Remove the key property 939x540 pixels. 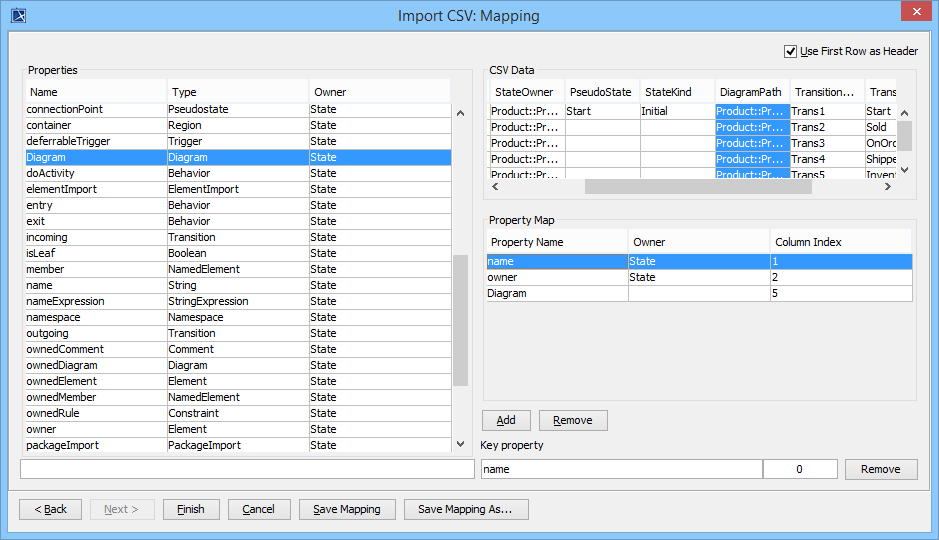[880, 469]
